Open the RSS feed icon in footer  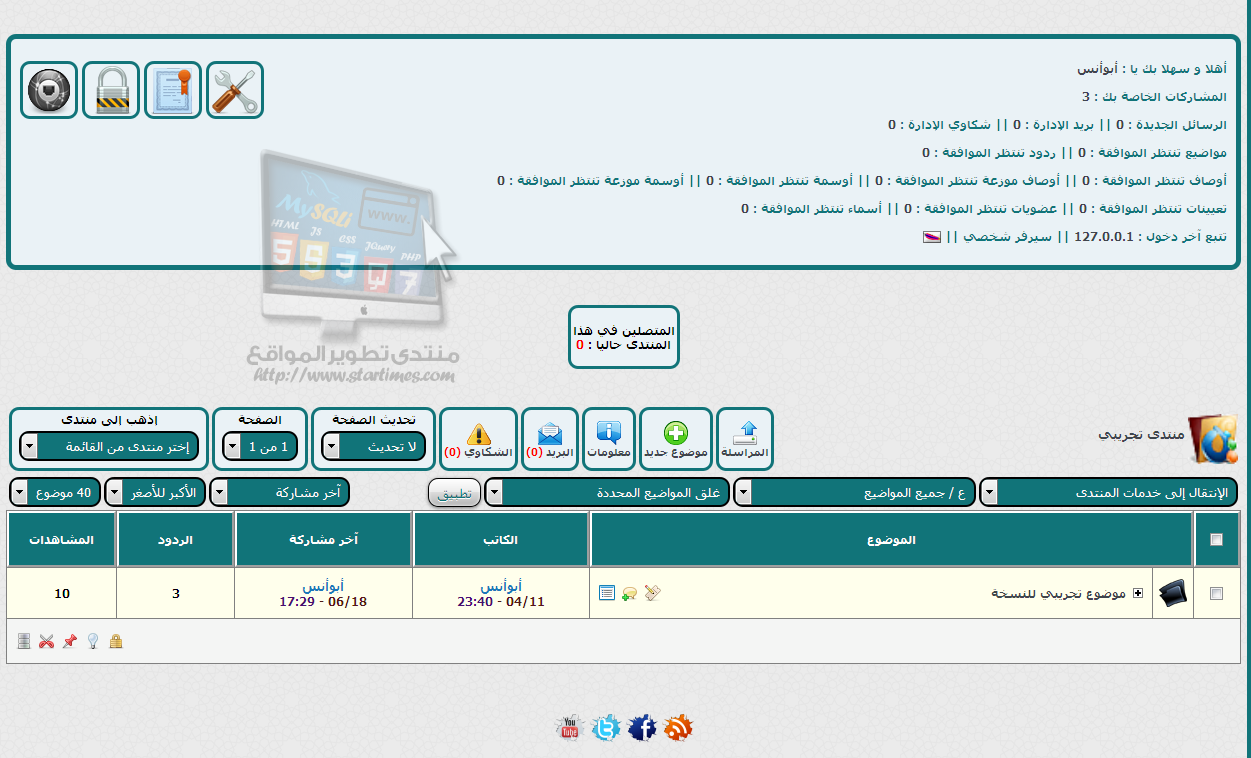(x=679, y=728)
